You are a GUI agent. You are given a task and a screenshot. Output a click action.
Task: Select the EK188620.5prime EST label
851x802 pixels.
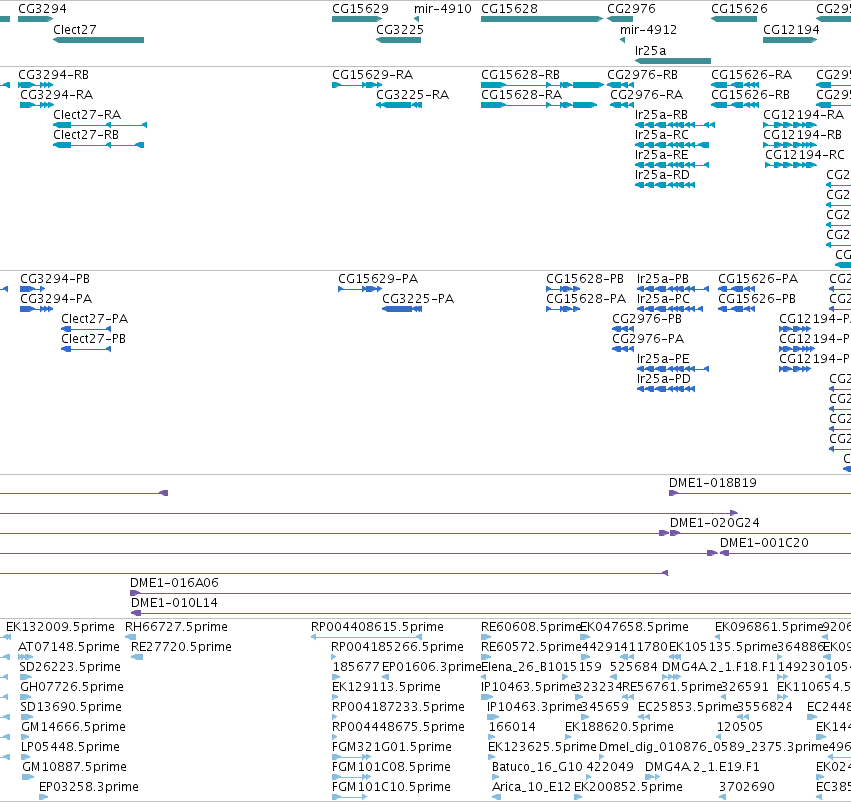click(x=619, y=728)
